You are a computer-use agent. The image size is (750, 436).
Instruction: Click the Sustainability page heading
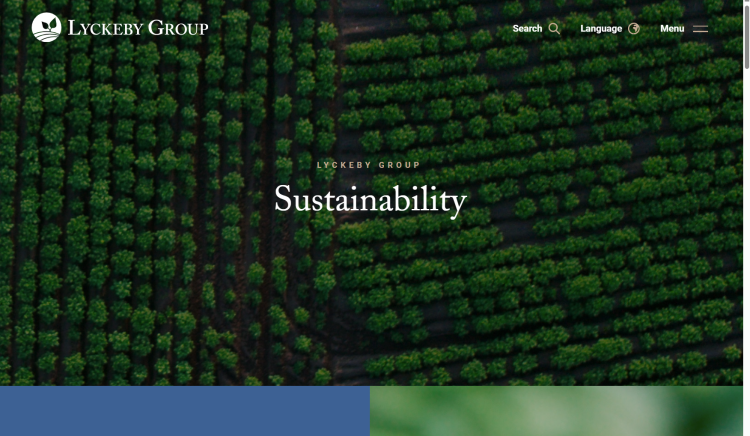(x=370, y=200)
